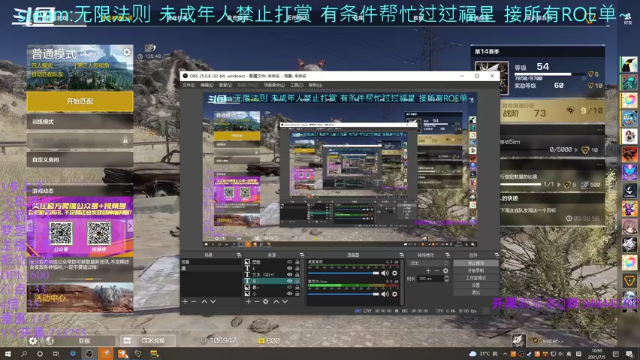Toggle visibility of fifth source row

pyautogui.click(x=289, y=287)
